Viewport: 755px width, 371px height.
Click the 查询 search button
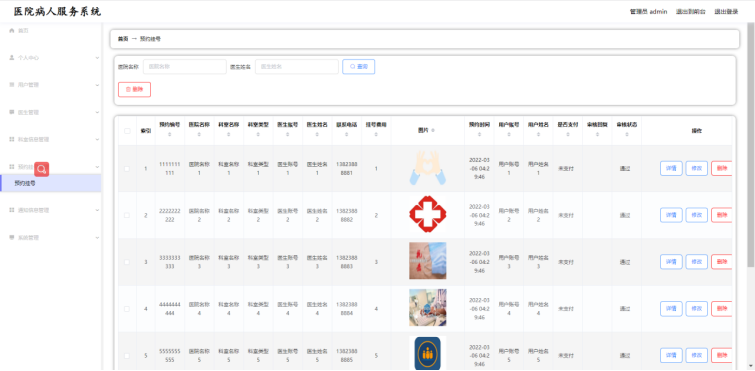tap(359, 67)
